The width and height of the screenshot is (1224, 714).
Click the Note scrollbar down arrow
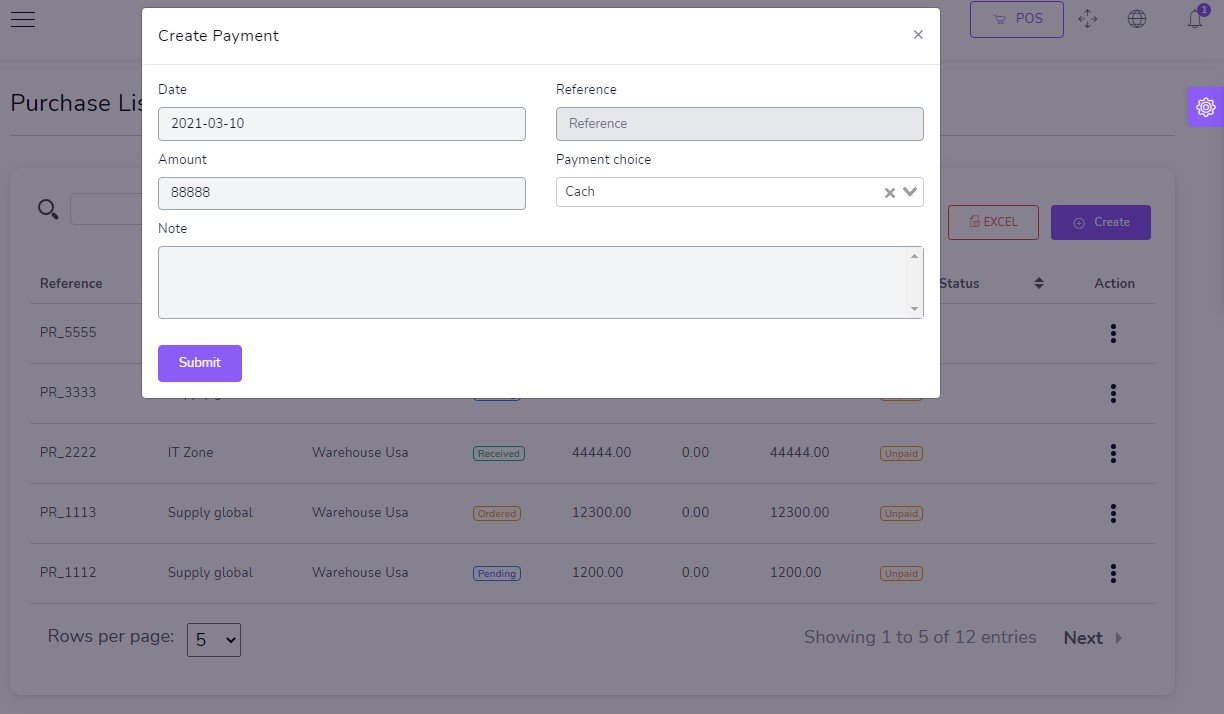914,309
